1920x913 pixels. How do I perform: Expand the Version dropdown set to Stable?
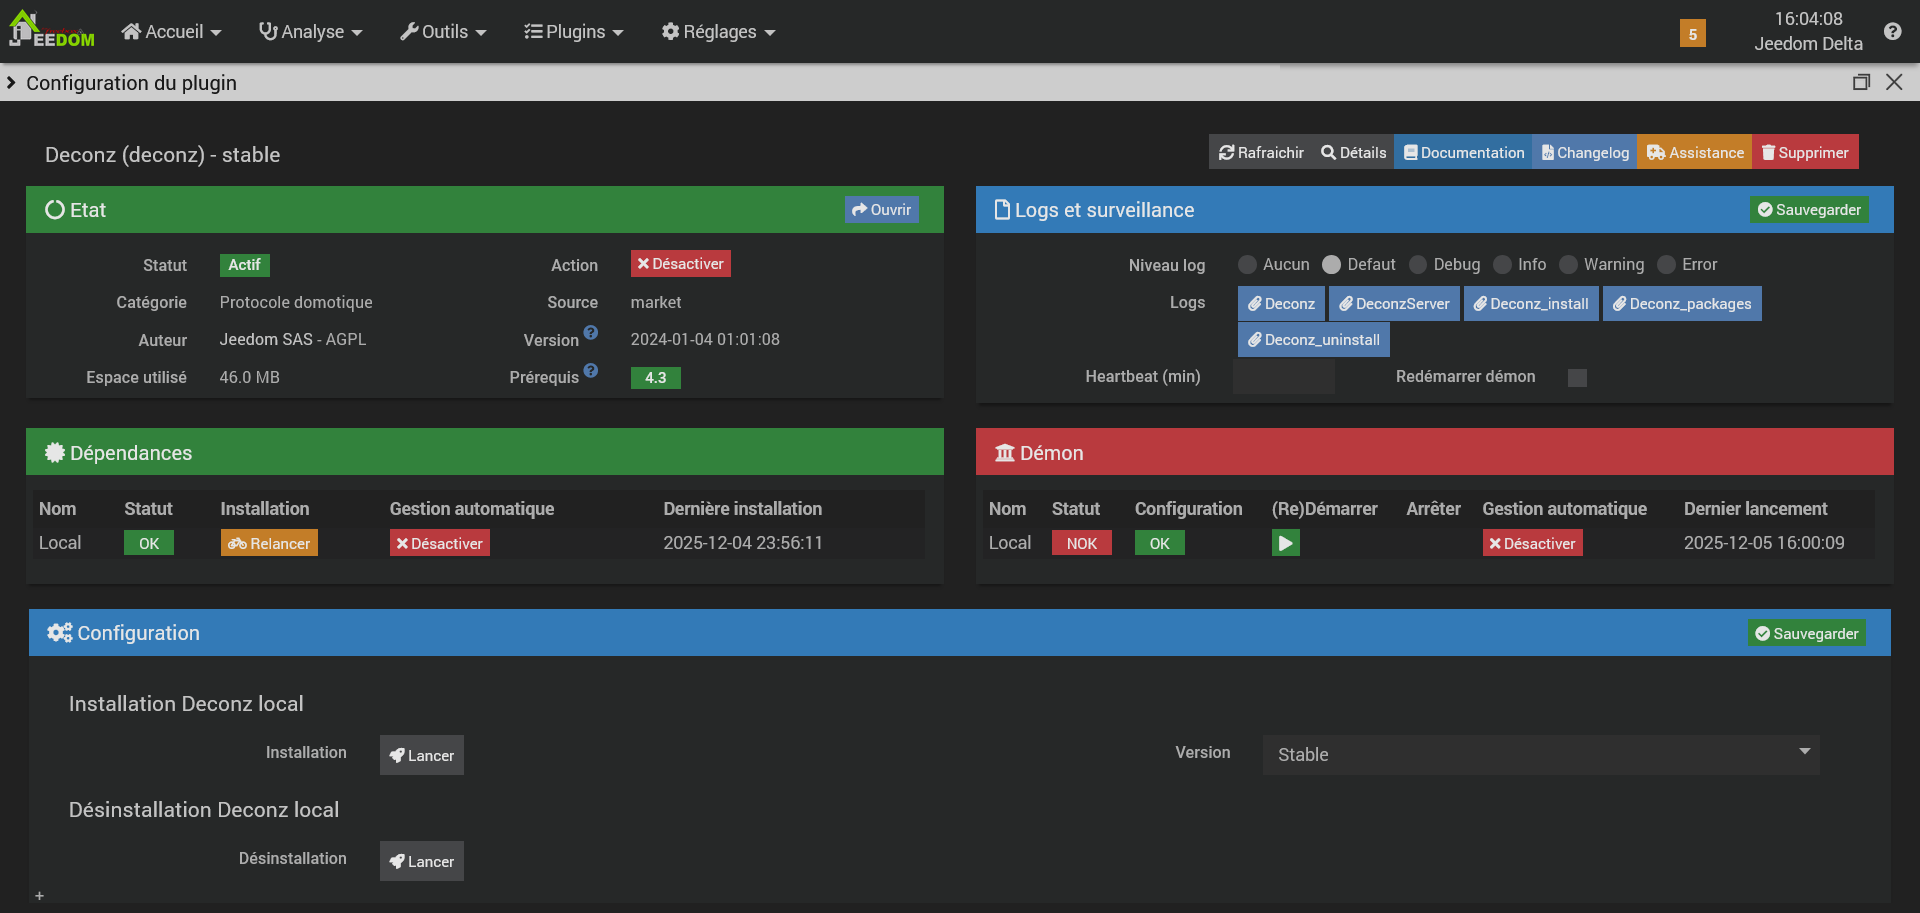tap(1540, 755)
